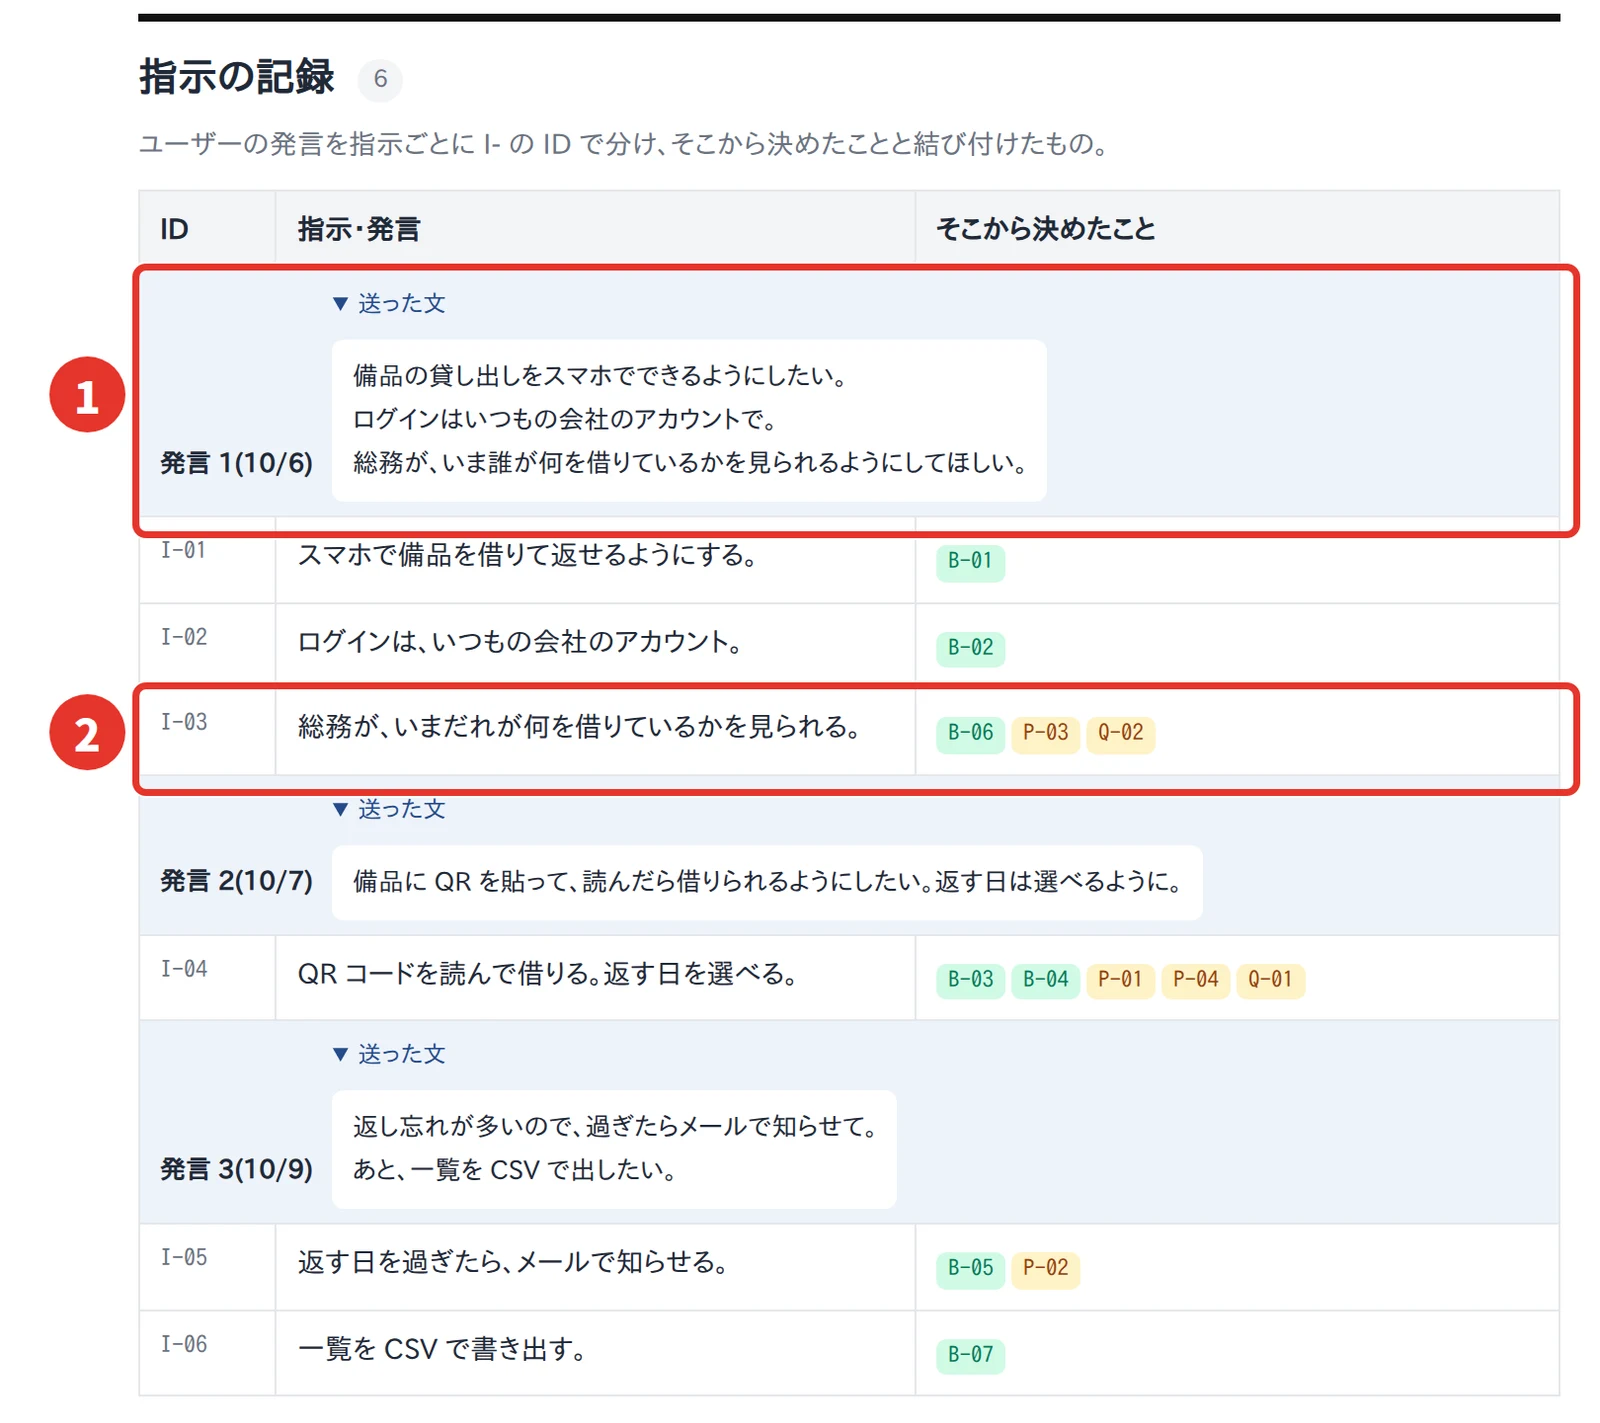
Task: Open the Q-02 tag in row I-03
Action: tap(1120, 733)
